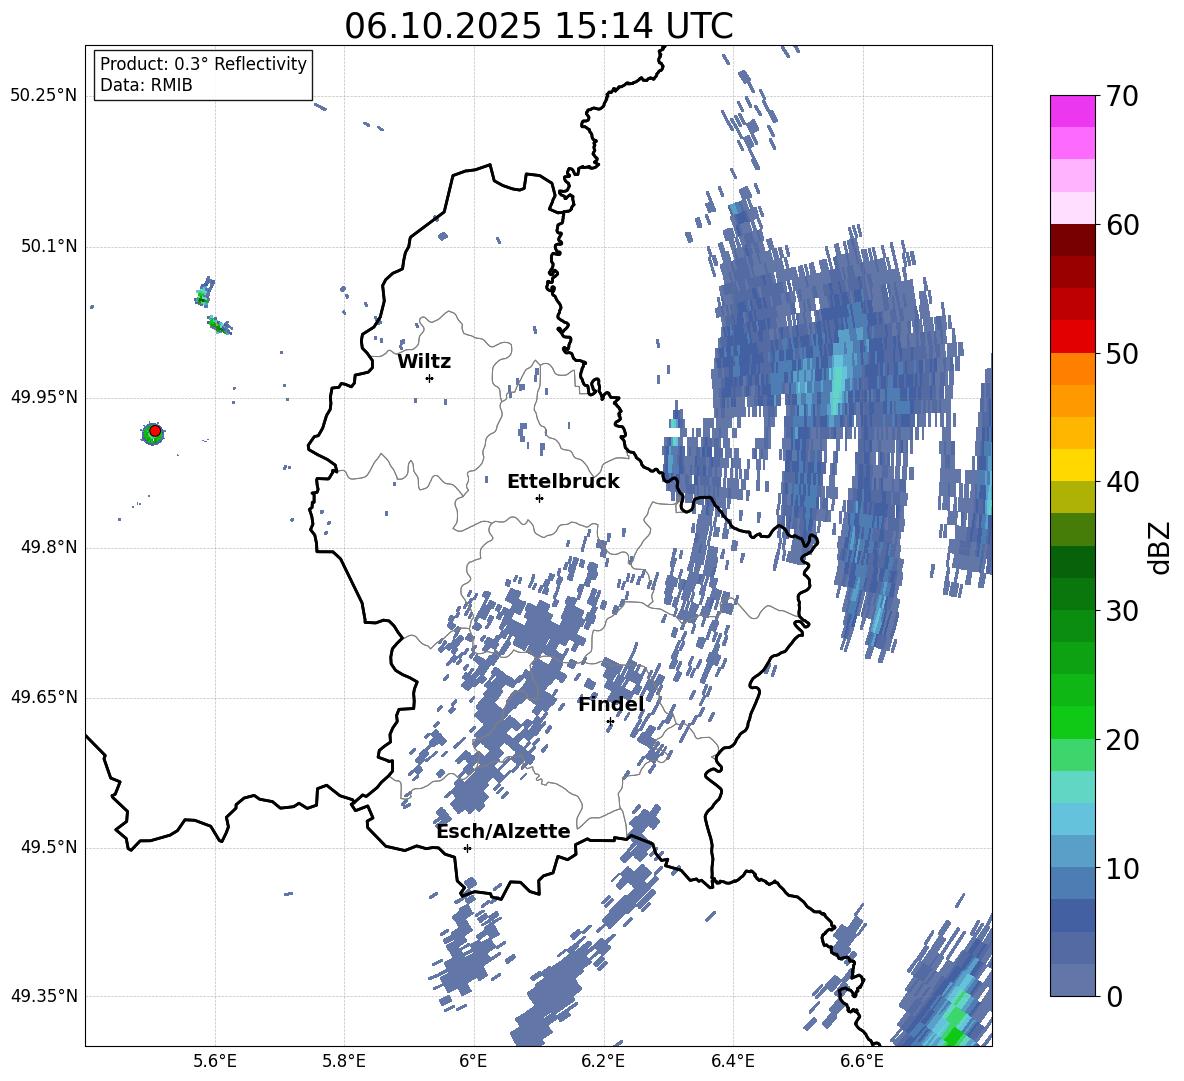Pick the bright red swatch above 50
Viewport: 1184px width, 1081px height.
(1072, 337)
